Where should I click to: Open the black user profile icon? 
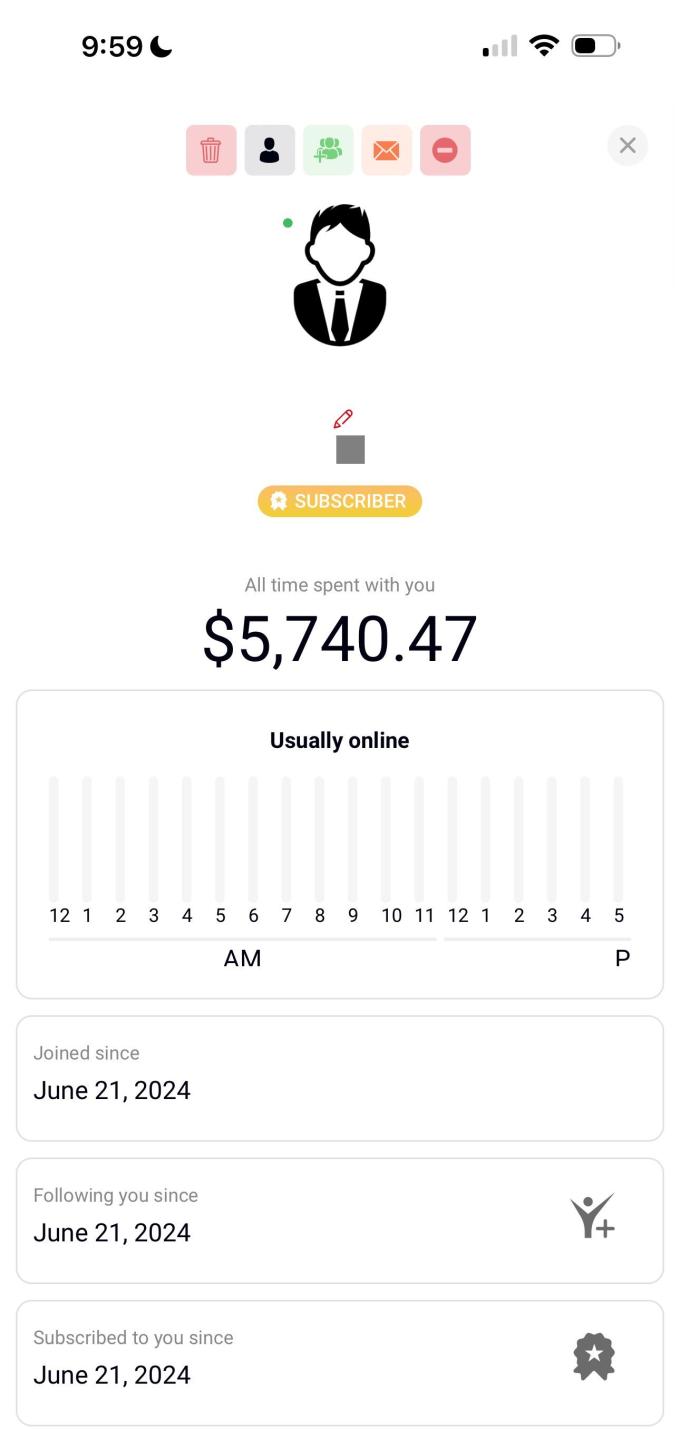269,150
